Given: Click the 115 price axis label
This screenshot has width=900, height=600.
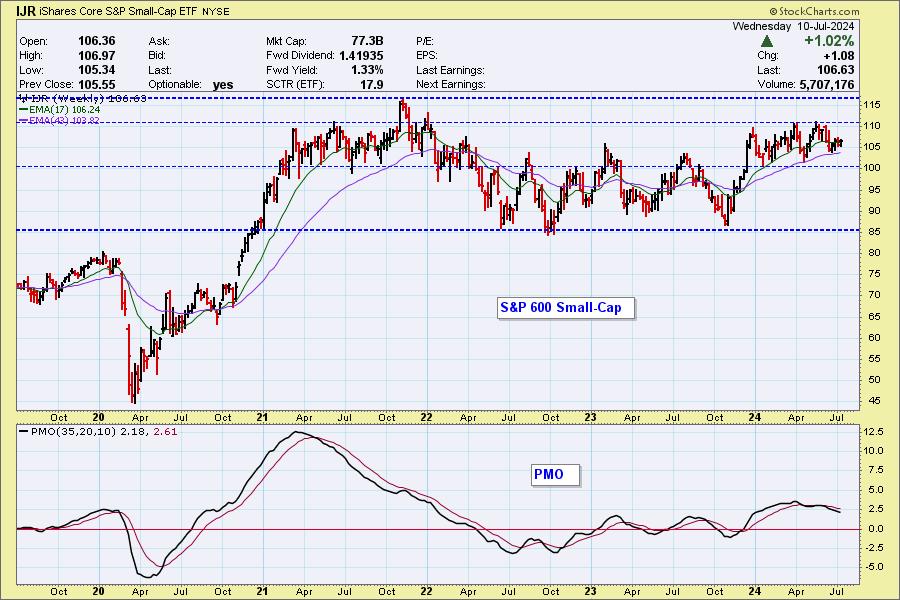Looking at the screenshot, I should 872,104.
